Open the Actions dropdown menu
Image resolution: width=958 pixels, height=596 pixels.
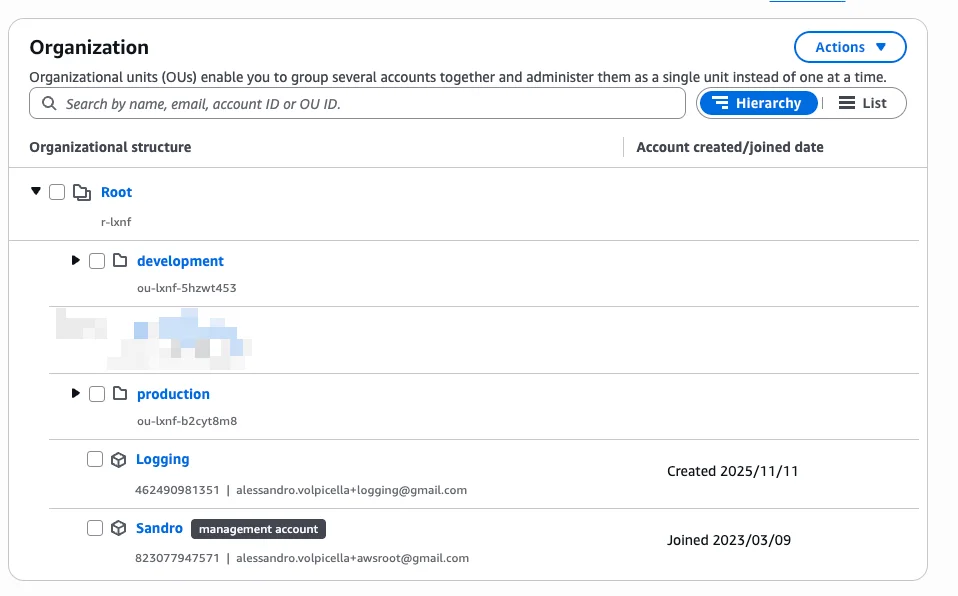849,47
